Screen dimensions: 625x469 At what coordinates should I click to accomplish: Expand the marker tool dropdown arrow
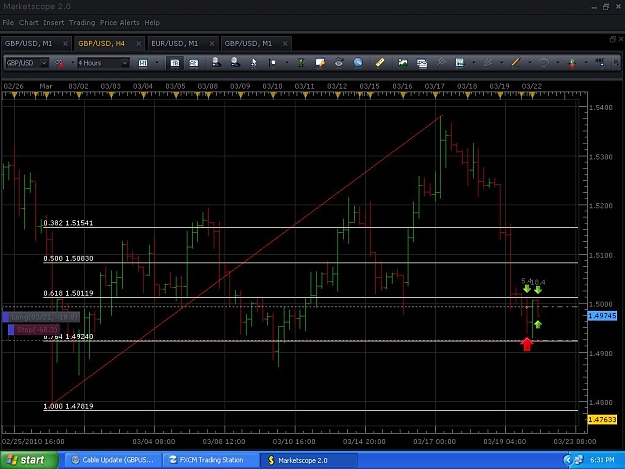click(287, 63)
